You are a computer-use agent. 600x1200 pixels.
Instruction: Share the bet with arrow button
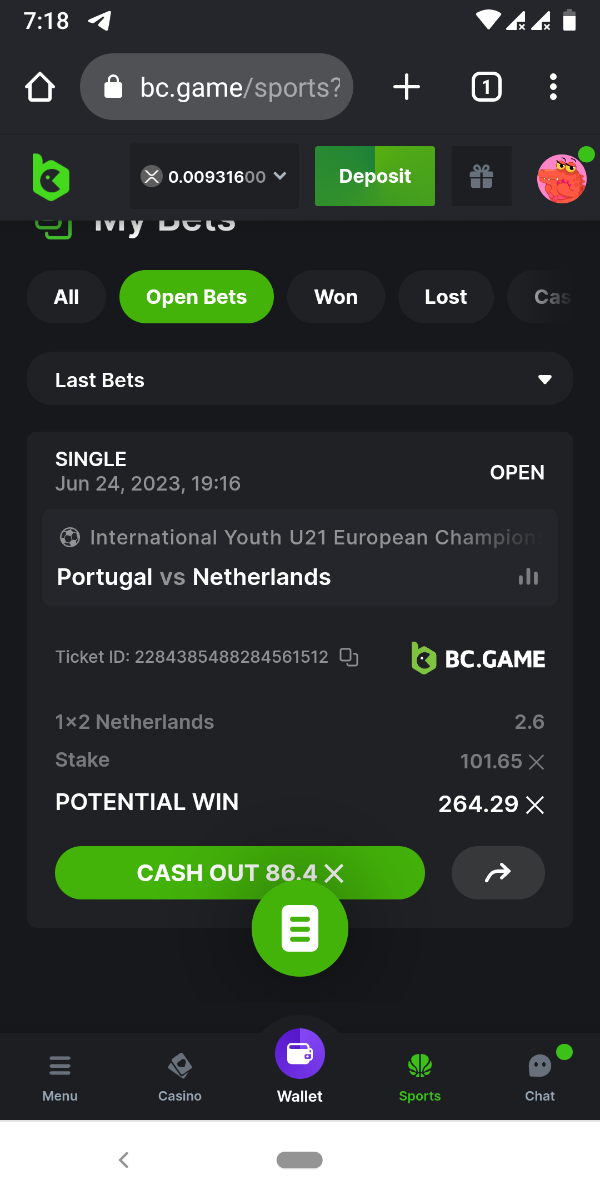498,873
